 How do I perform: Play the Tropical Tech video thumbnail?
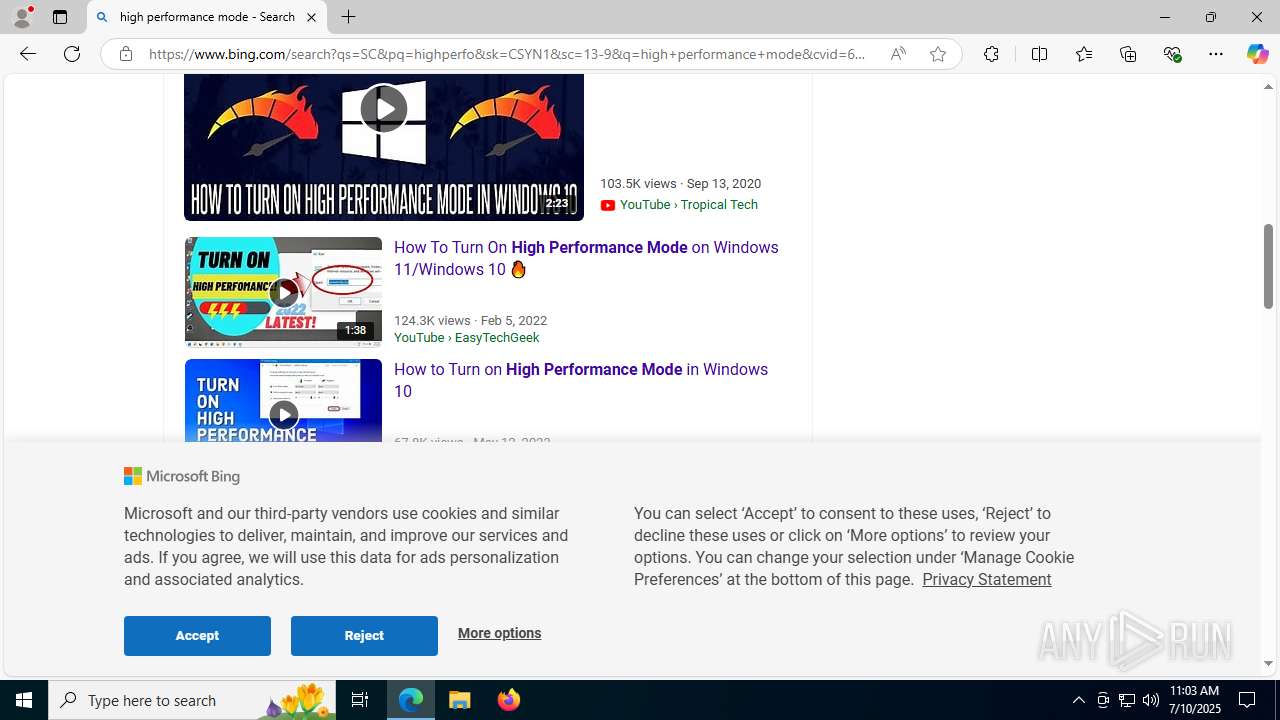pyautogui.click(x=384, y=147)
